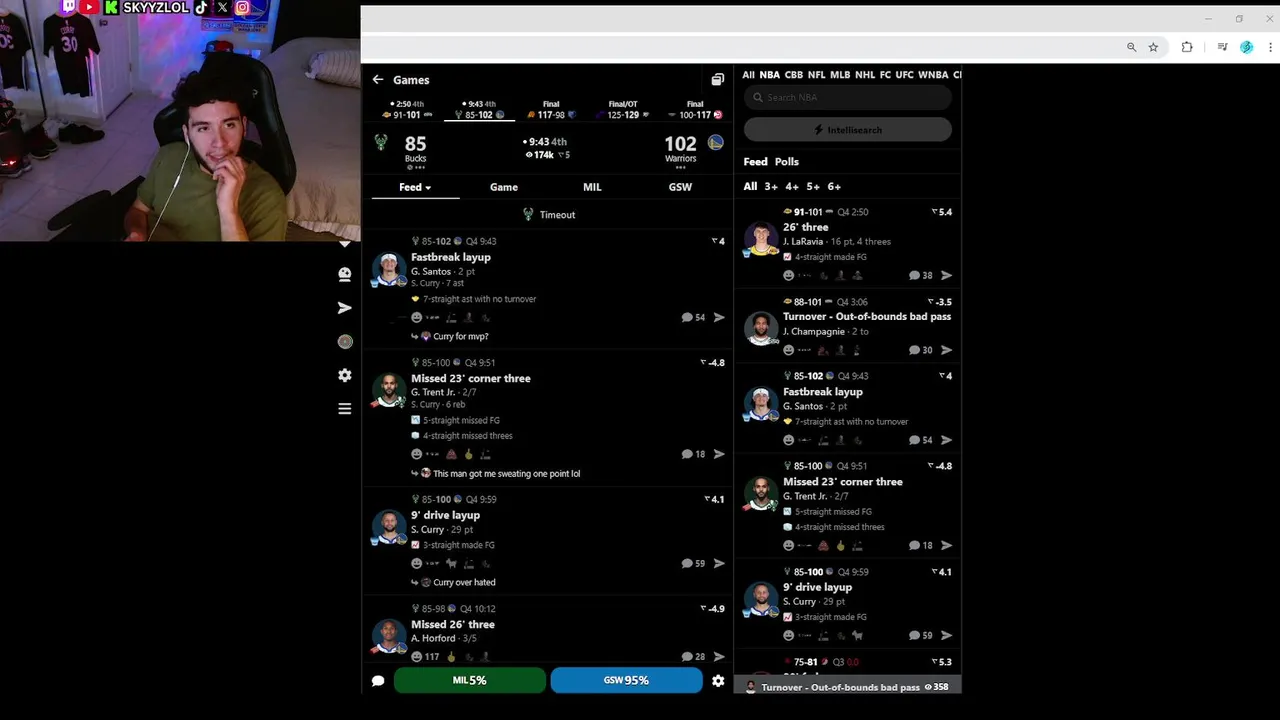Click the Search NBA field
Viewport: 1280px width, 720px height.
[848, 97]
